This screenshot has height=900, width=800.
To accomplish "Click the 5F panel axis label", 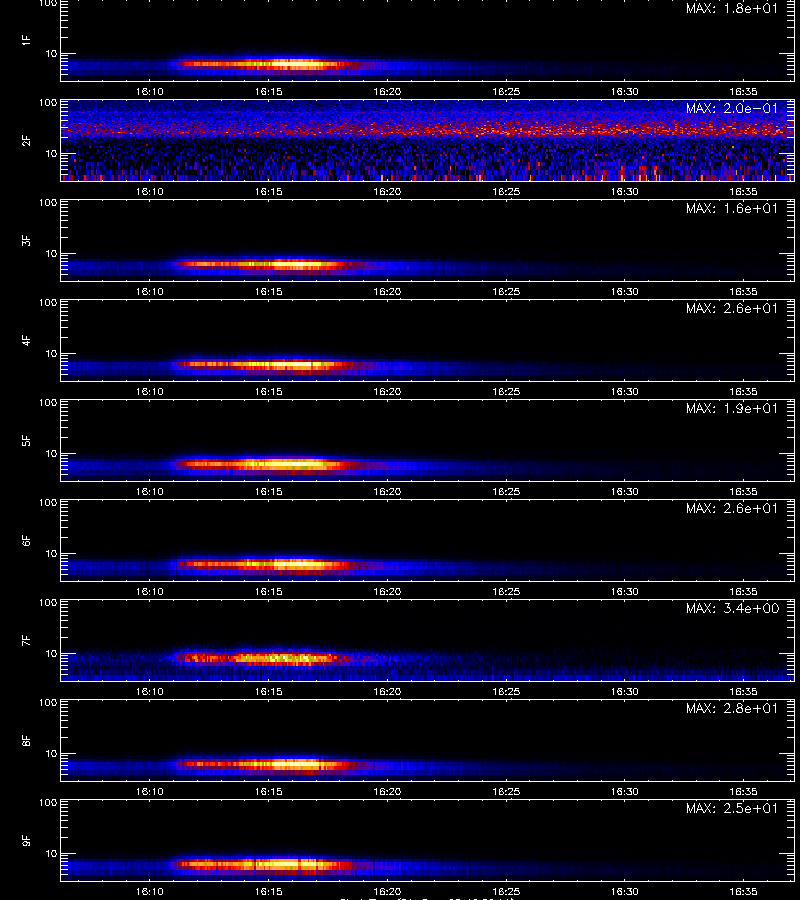I will [26, 440].
